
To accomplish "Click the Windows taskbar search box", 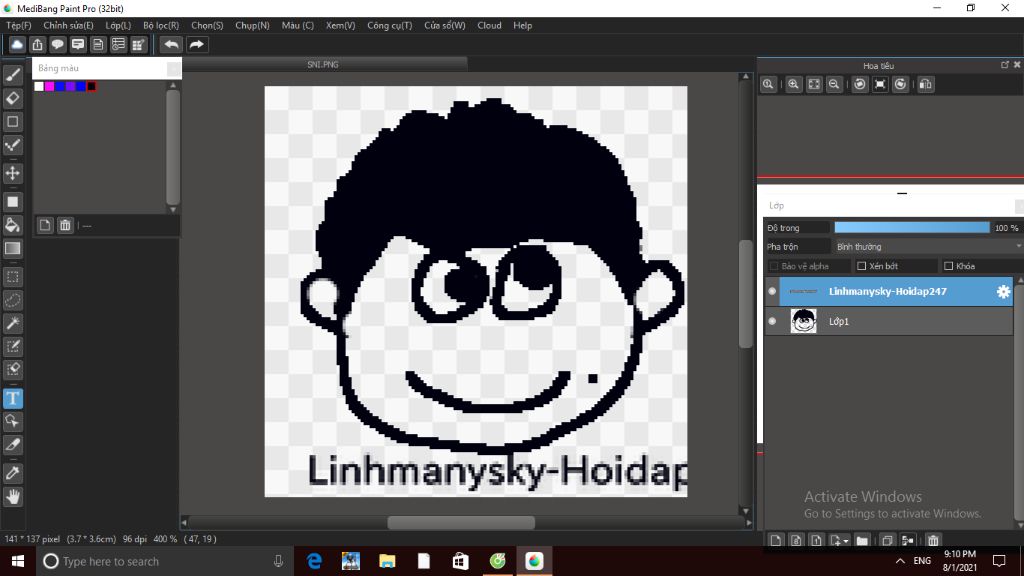I will click(165, 561).
